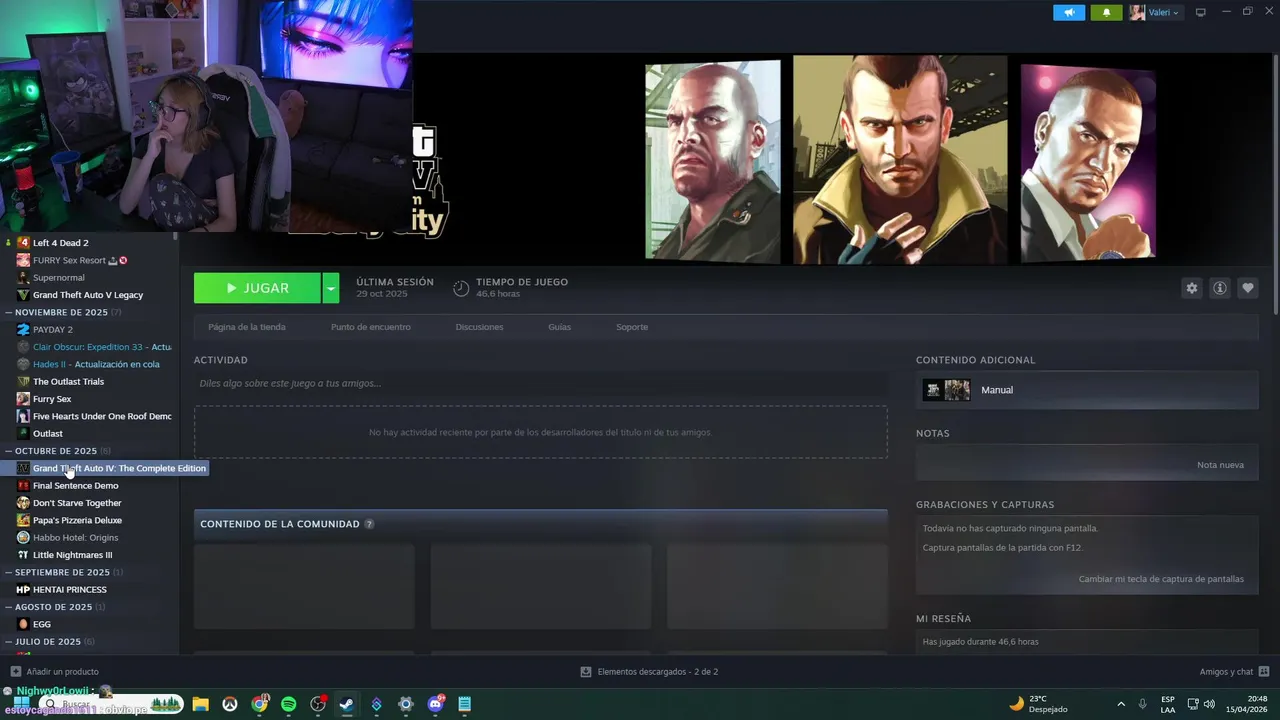The image size is (1280, 720).
Task: Click PAYDAY 2 game icon
Action: click(23, 329)
